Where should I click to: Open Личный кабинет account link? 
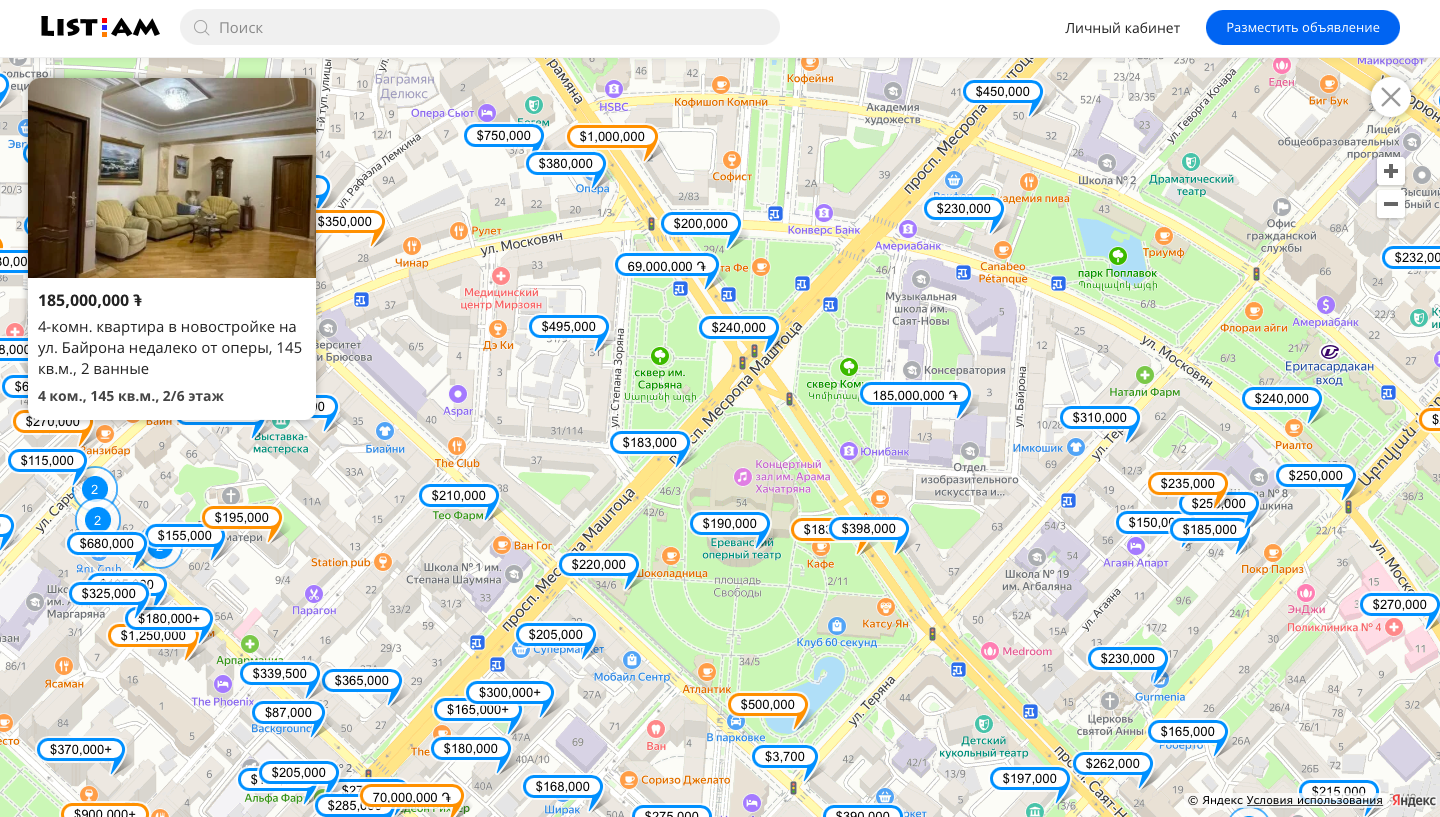(x=1122, y=28)
